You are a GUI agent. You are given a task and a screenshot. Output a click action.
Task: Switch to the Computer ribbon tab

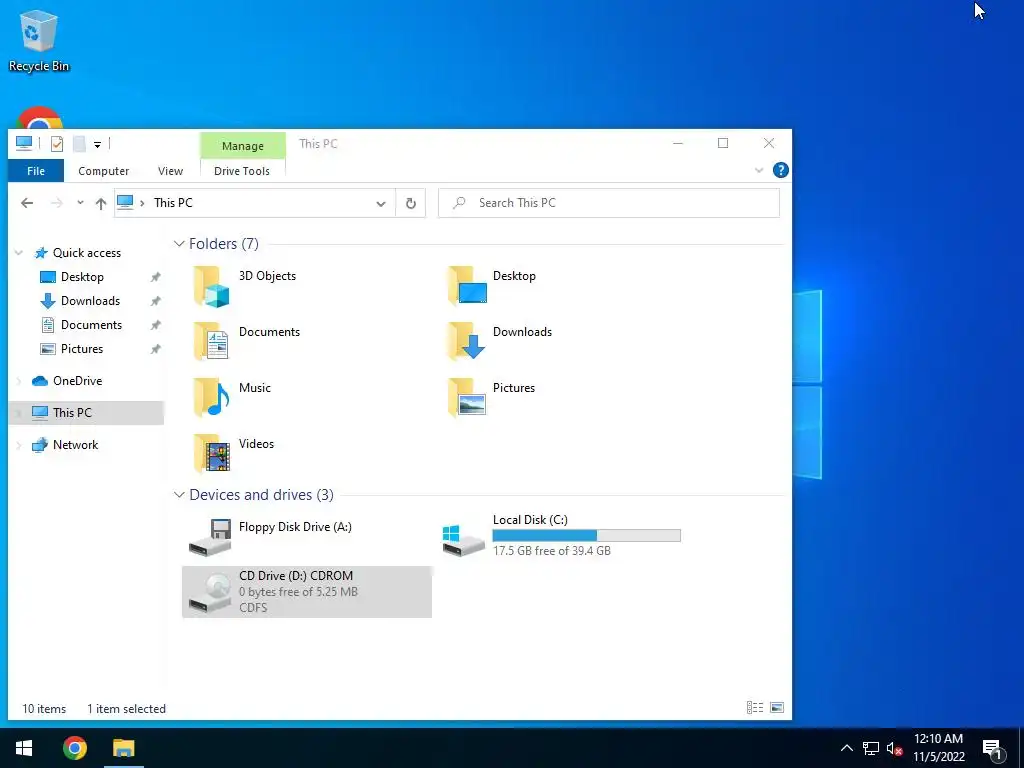(103, 171)
